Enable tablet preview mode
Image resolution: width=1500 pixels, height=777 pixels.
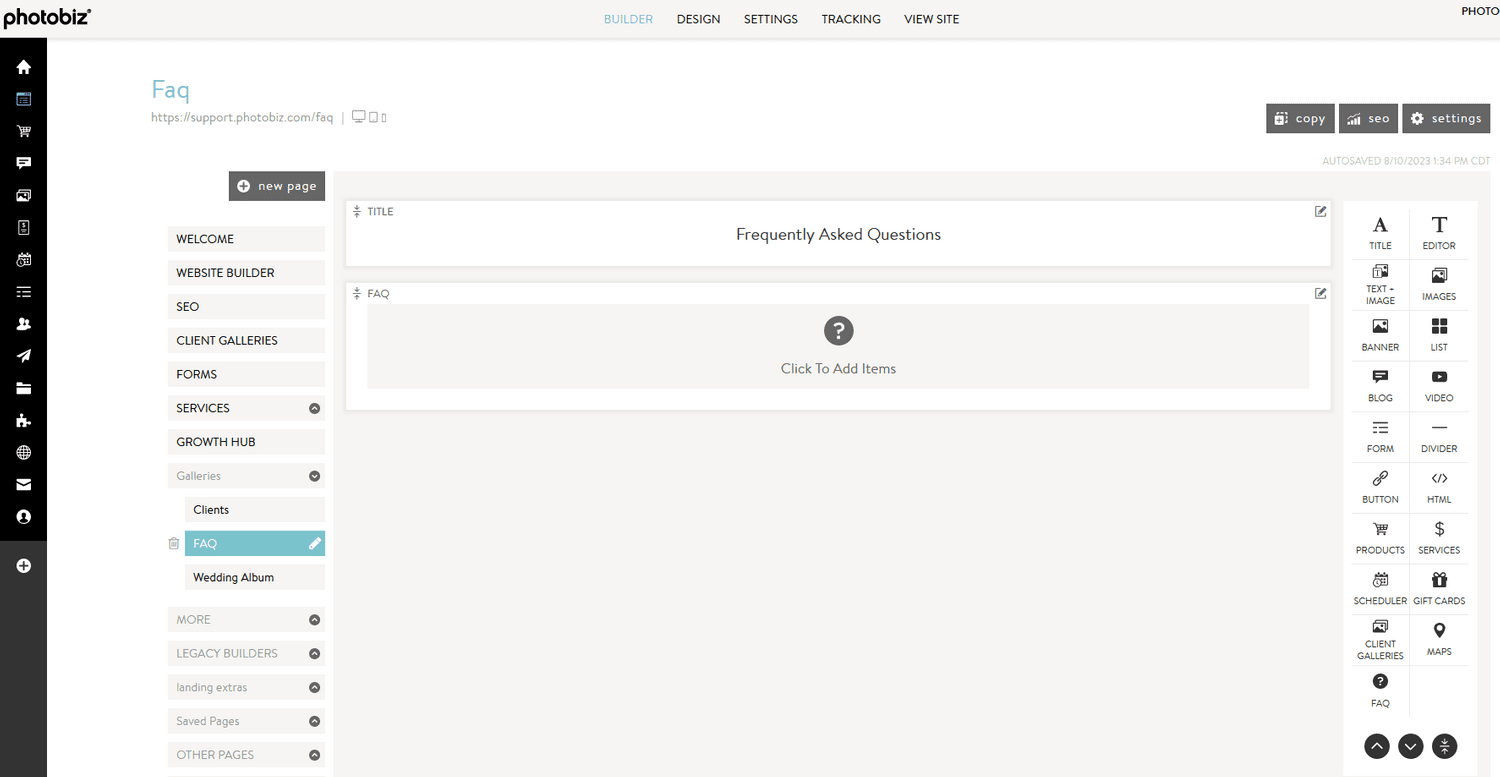tap(371, 117)
